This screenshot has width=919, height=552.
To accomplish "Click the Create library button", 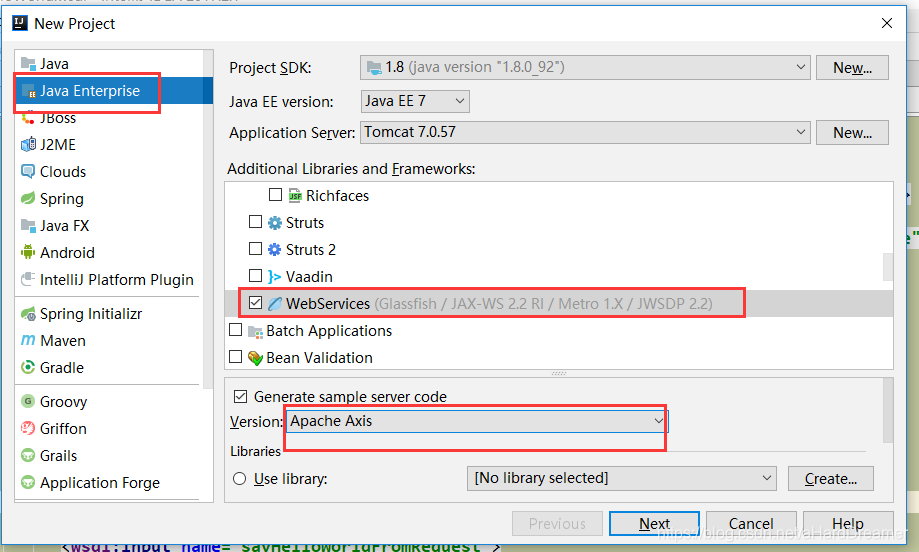I will (x=830, y=478).
